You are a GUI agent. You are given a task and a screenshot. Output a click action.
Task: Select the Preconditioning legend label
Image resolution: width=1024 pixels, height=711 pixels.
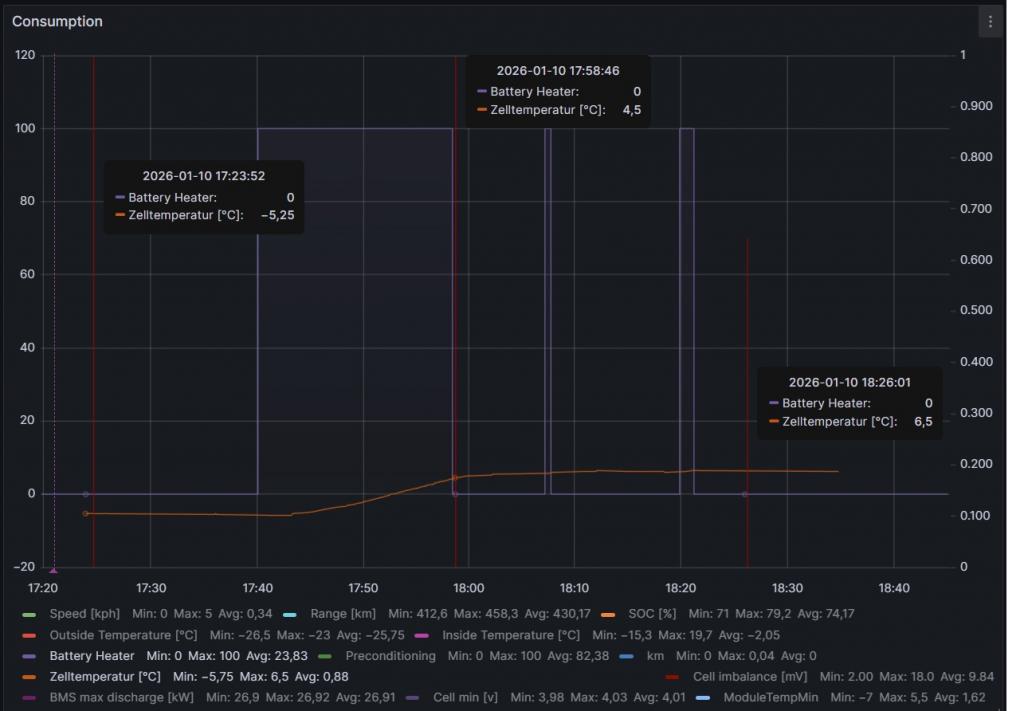[390, 656]
